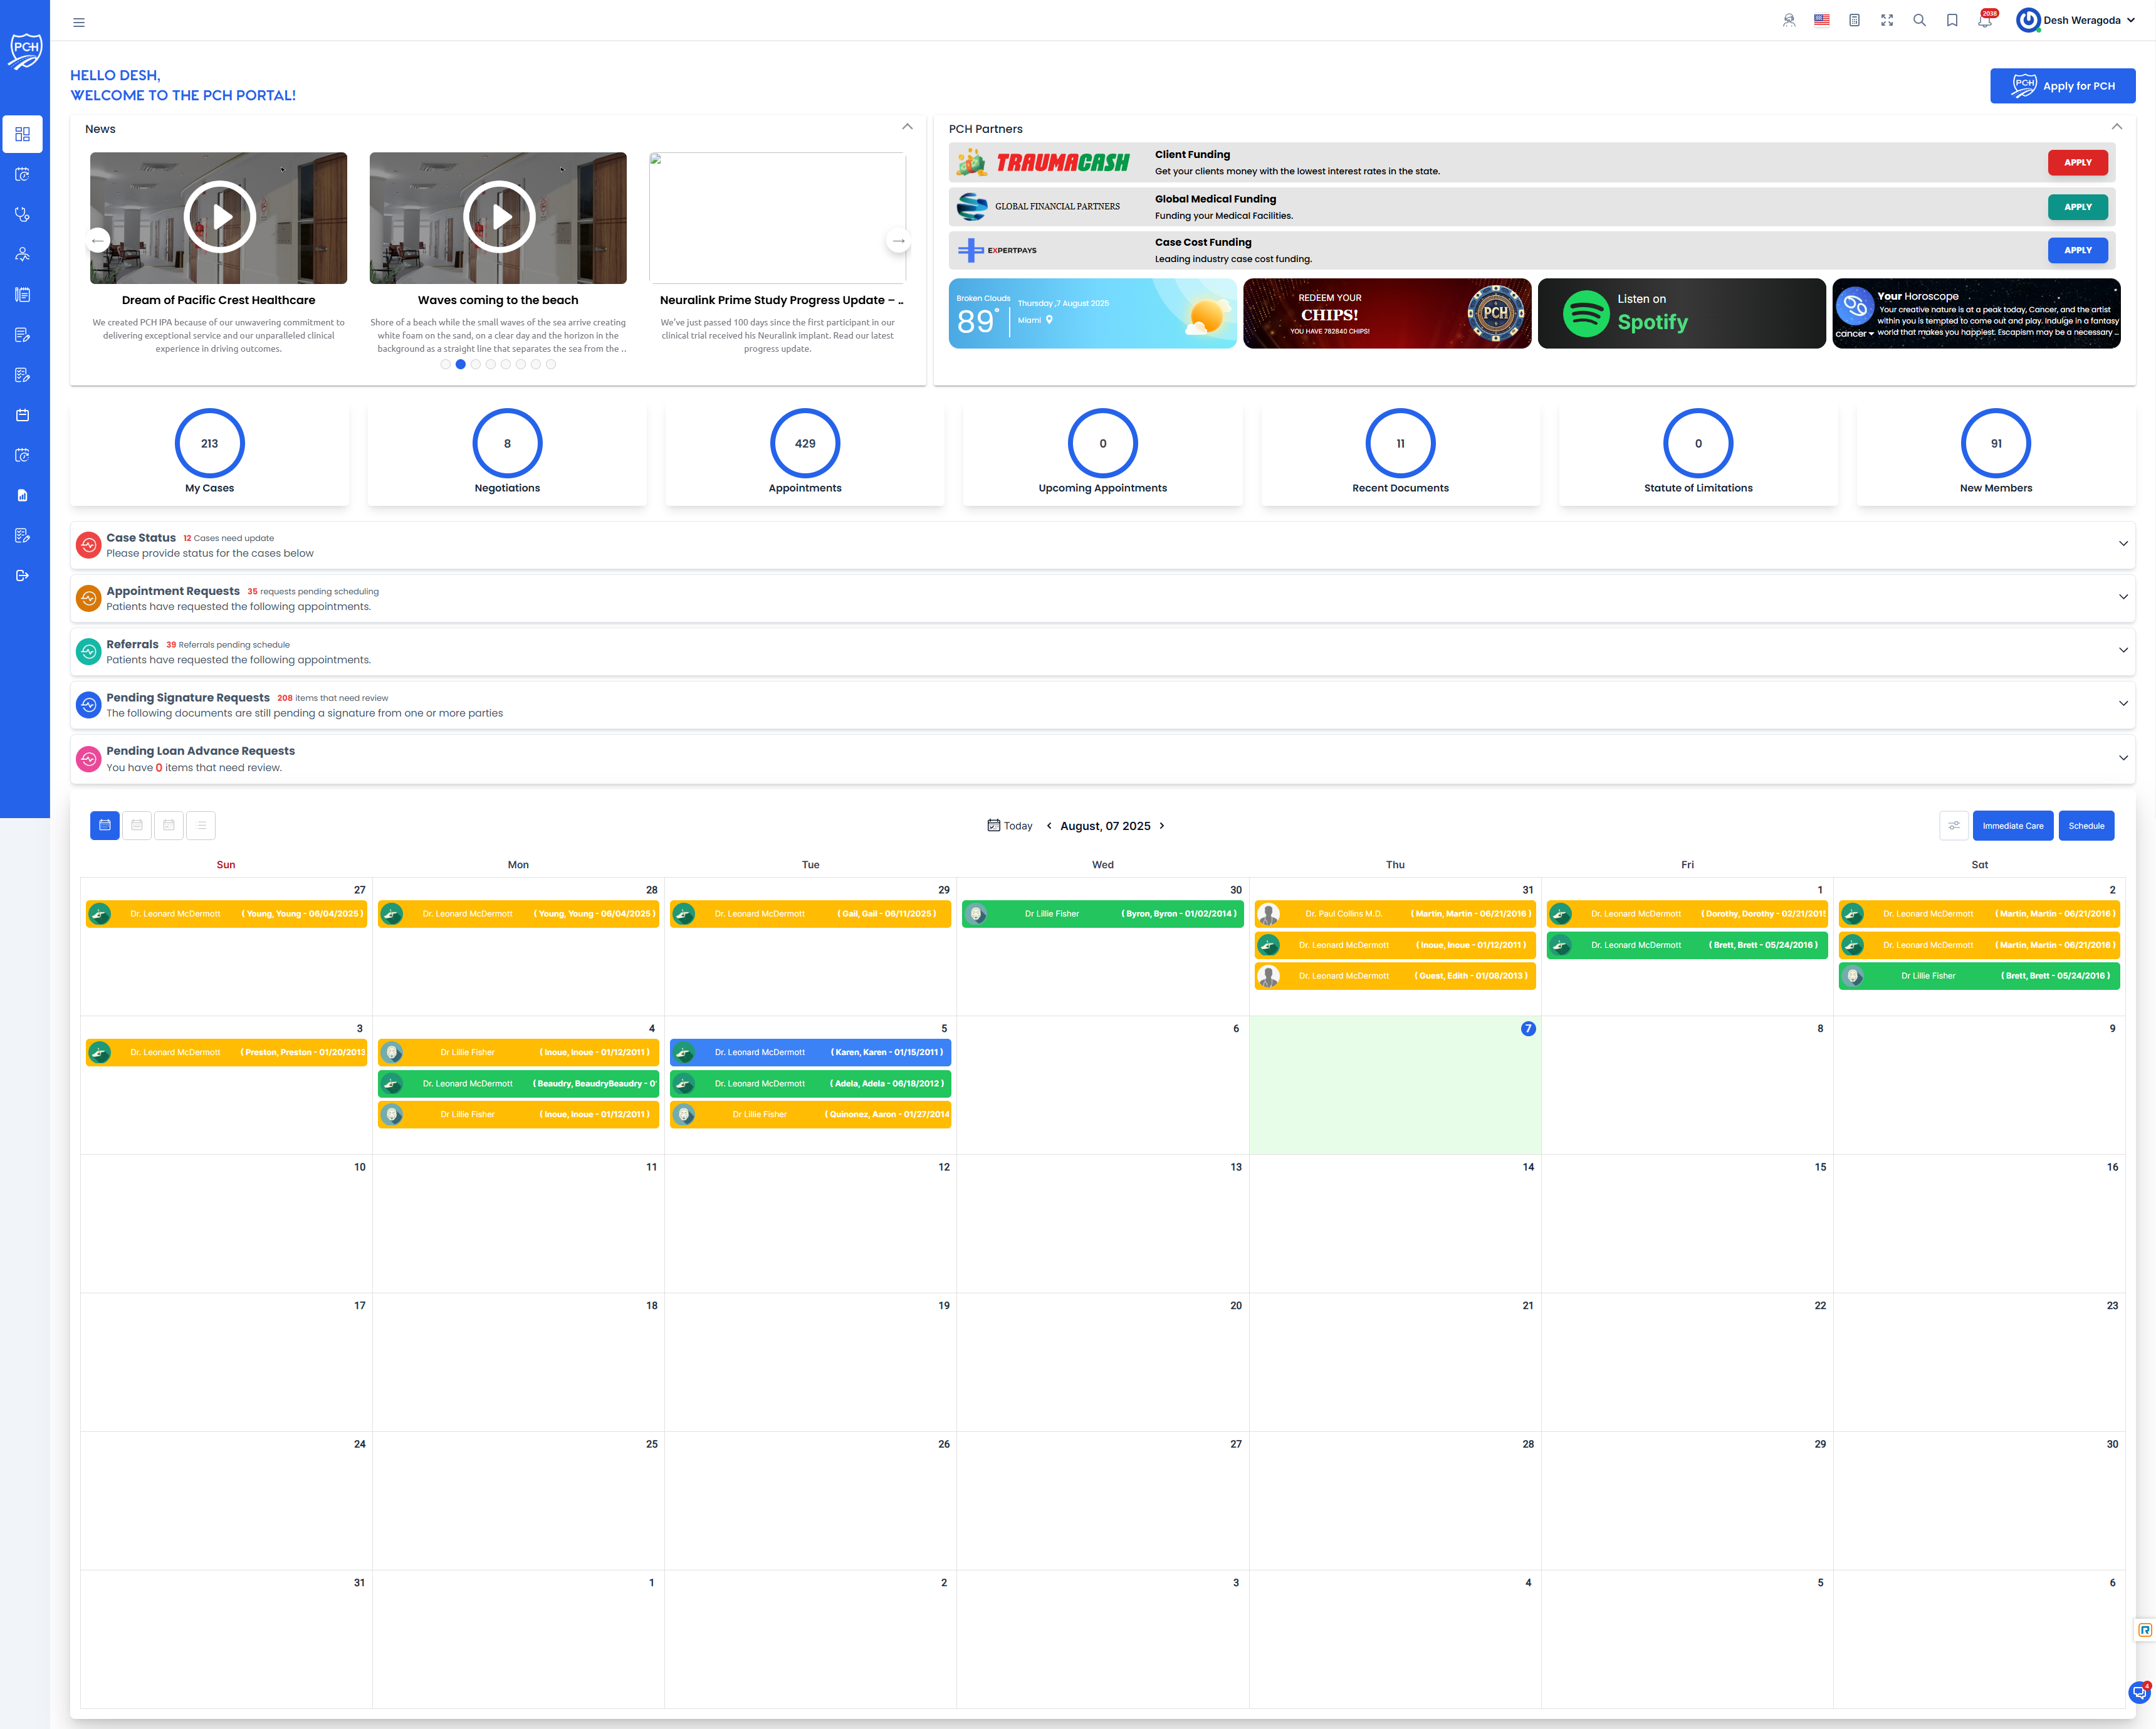Expand the Pending Signature Requests section
2156x1729 pixels.
pyautogui.click(x=2123, y=704)
